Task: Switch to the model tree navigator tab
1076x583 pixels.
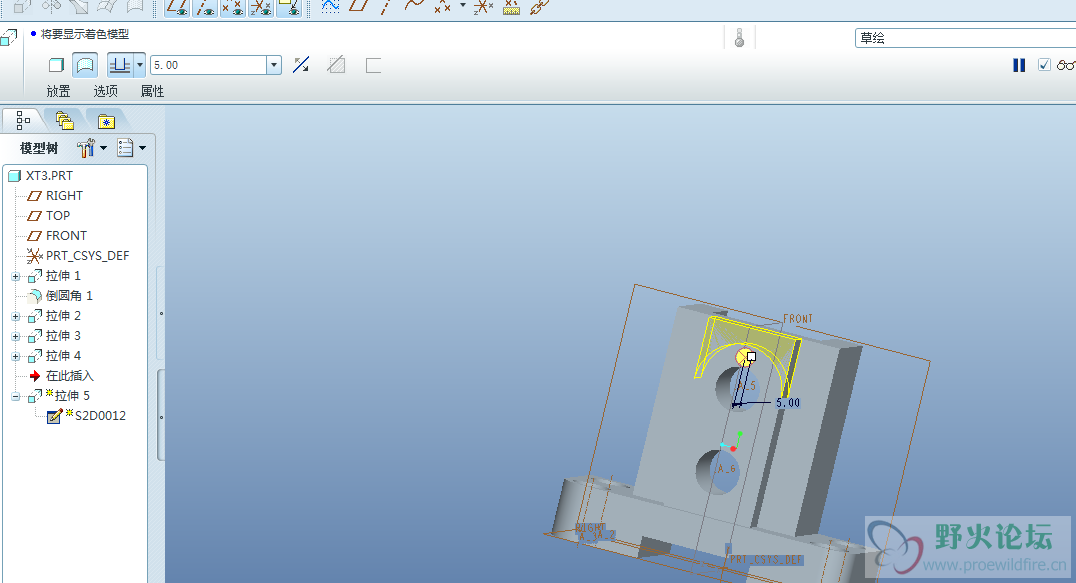Action: pyautogui.click(x=23, y=120)
